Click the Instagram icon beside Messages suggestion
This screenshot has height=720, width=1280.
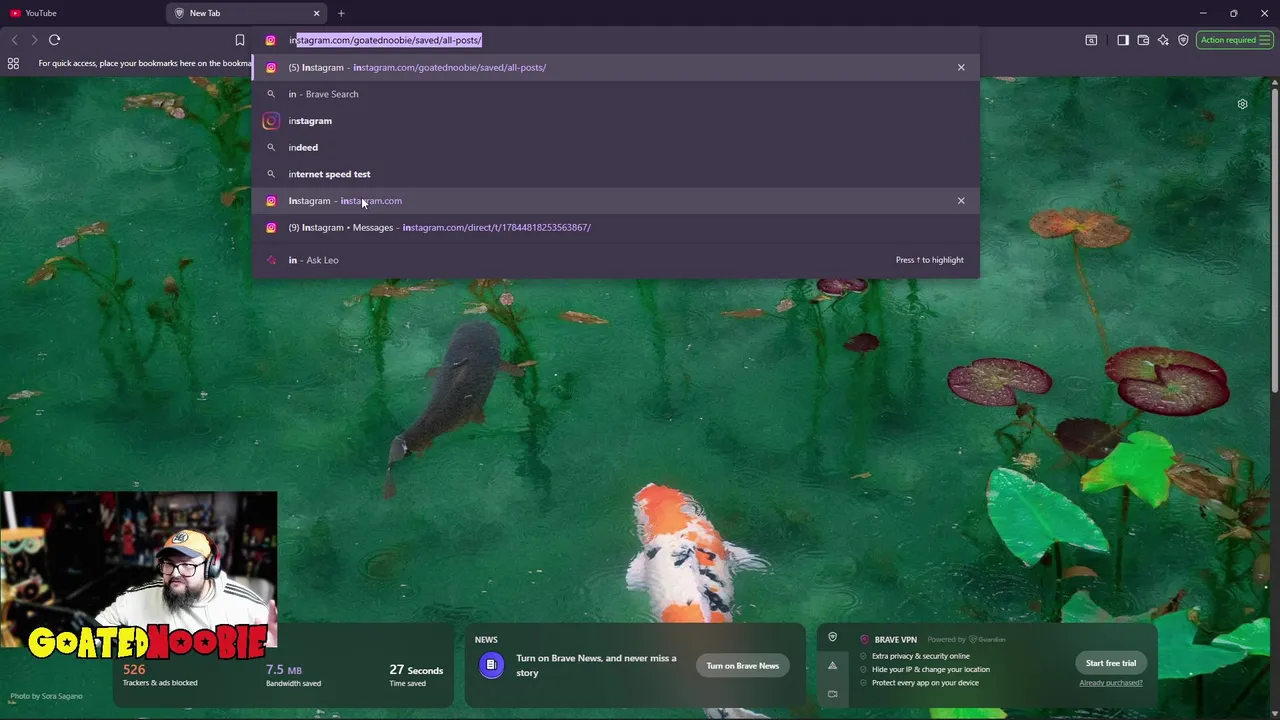point(270,227)
